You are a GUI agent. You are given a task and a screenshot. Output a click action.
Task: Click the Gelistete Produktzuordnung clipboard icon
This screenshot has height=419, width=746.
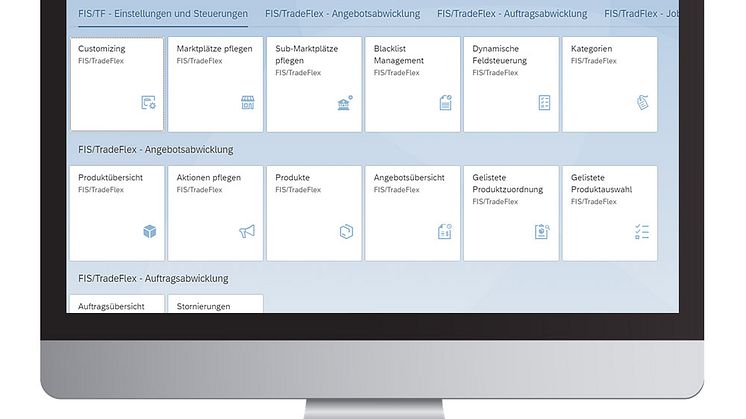(542, 232)
